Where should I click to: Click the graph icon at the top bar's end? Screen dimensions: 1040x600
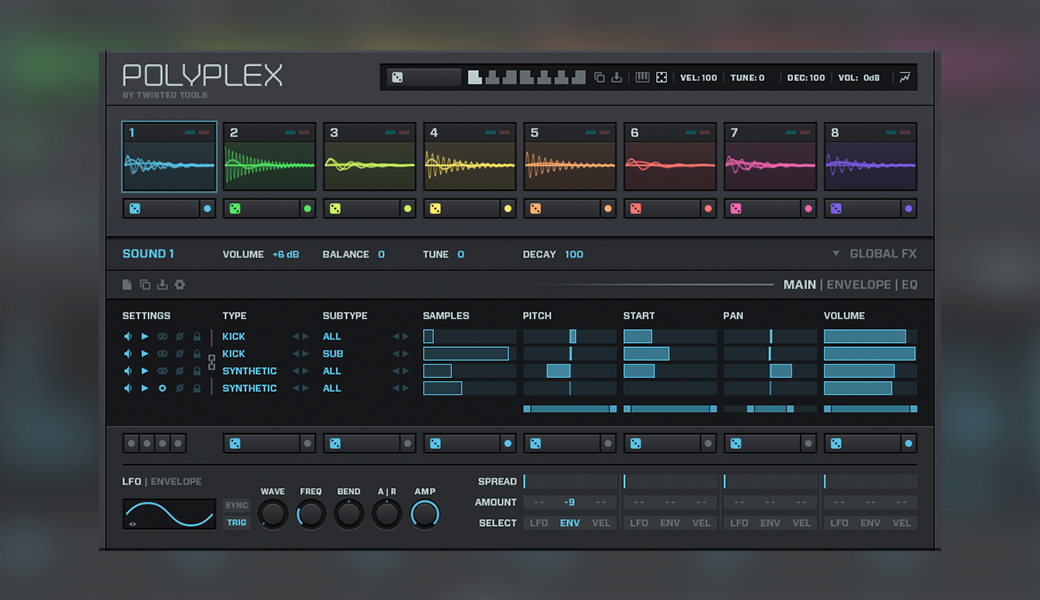[x=905, y=78]
